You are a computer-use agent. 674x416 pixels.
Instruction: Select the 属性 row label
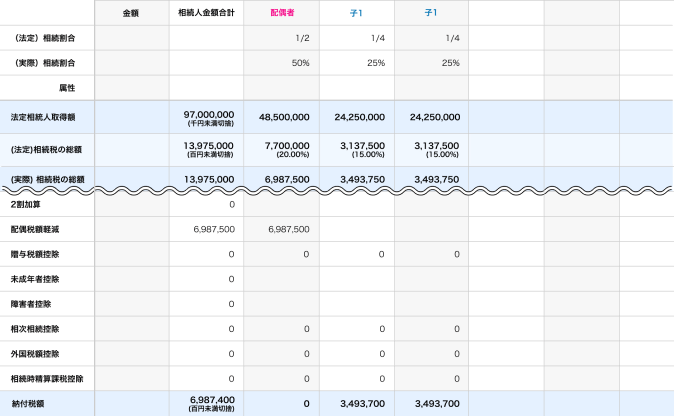pos(67,88)
